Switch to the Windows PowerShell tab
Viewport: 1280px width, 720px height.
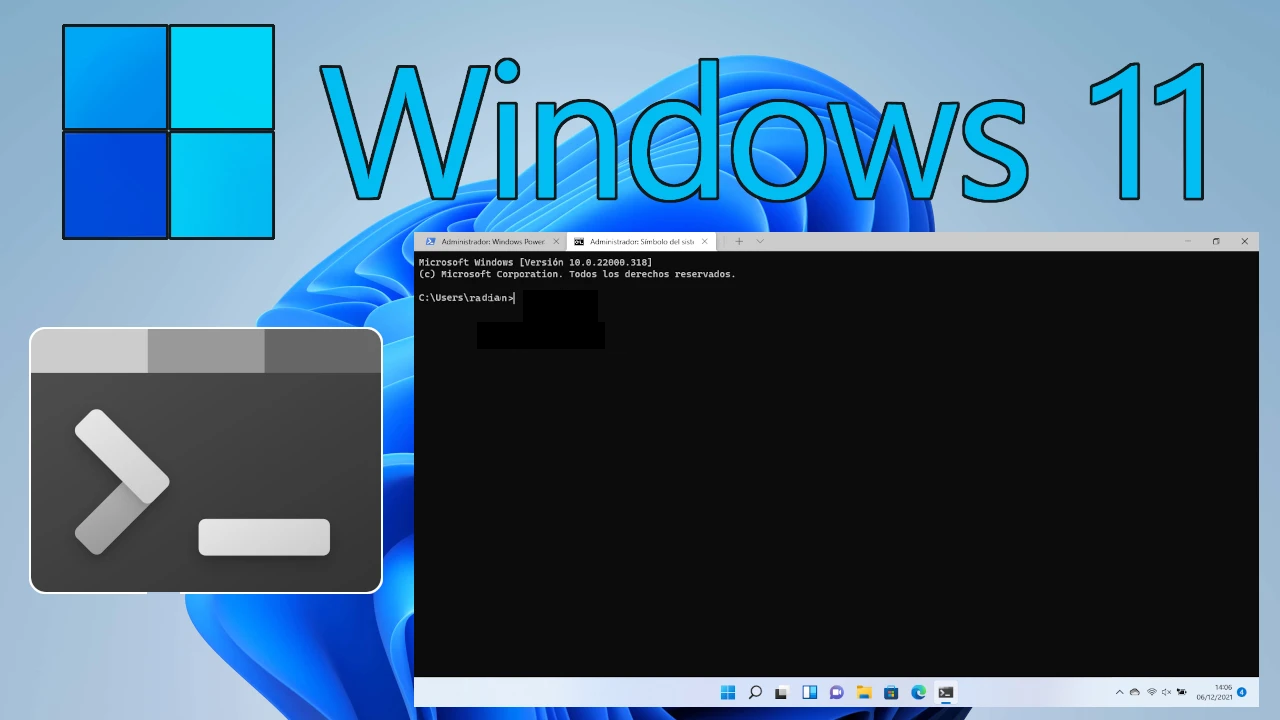[x=485, y=241]
